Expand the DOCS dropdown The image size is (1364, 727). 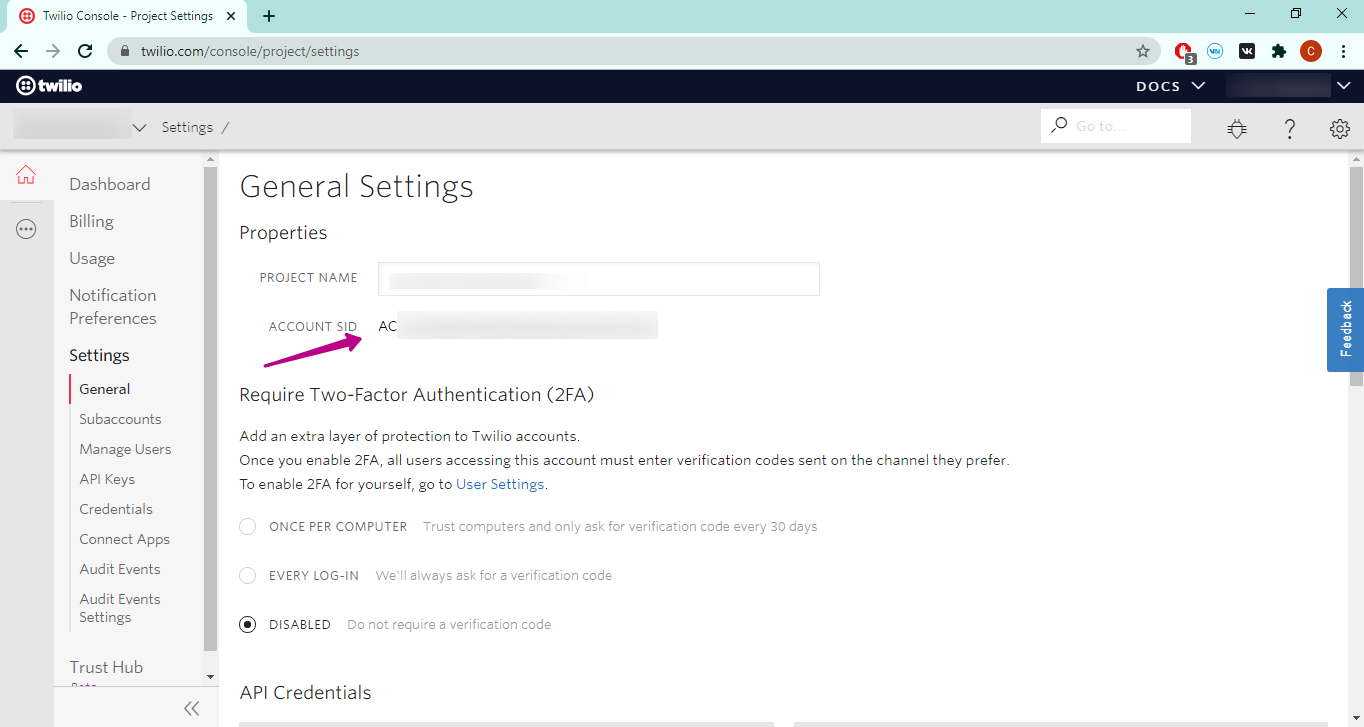pos(1170,86)
